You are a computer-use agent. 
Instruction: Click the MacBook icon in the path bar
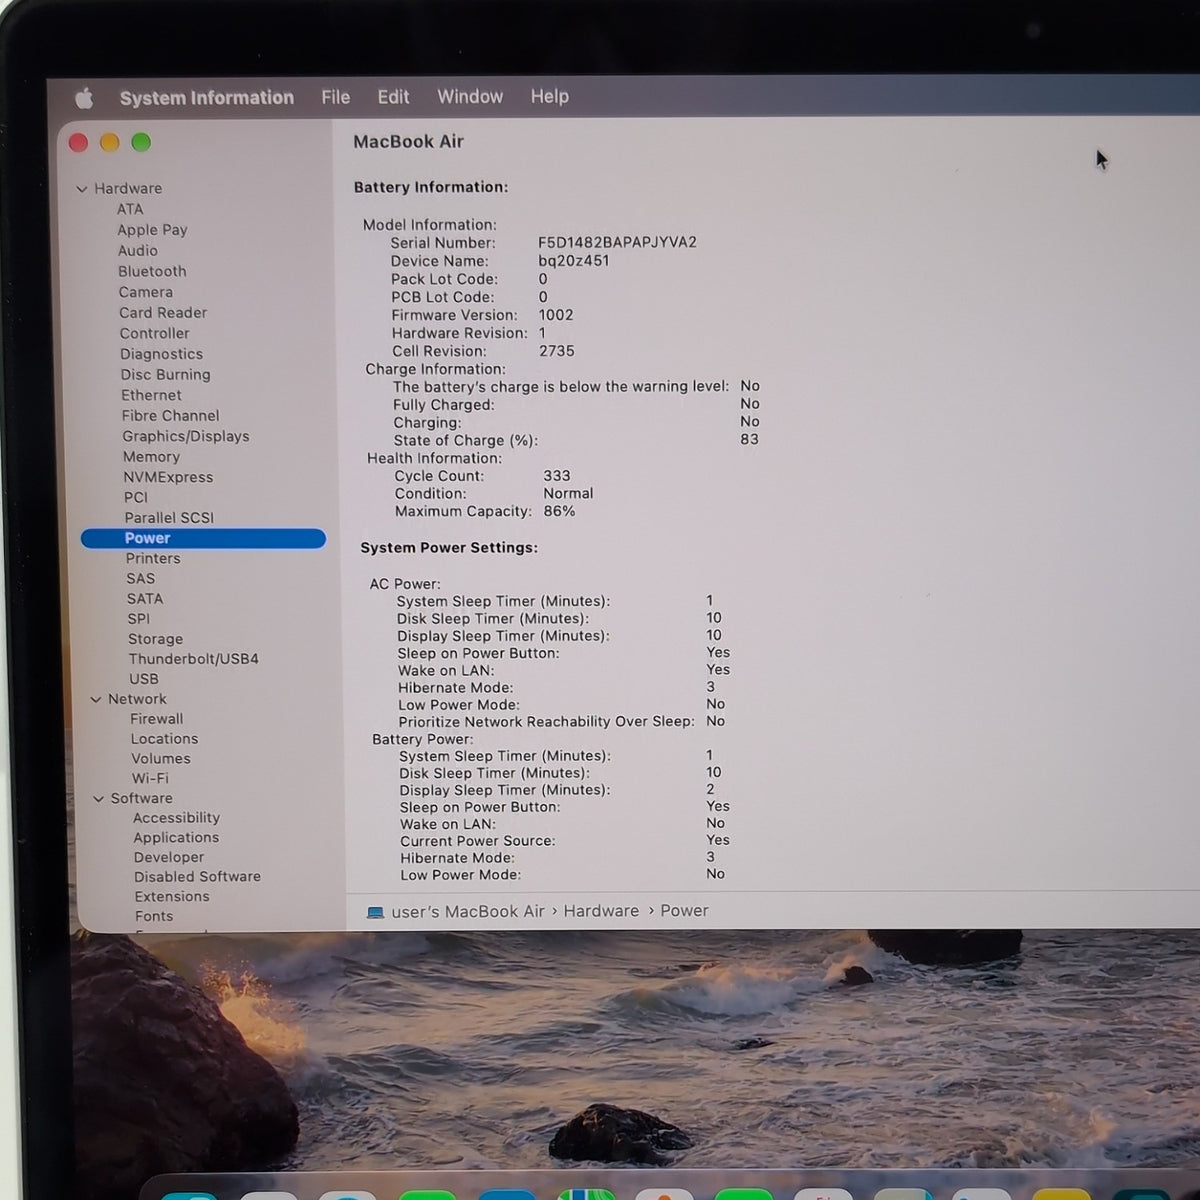(375, 912)
